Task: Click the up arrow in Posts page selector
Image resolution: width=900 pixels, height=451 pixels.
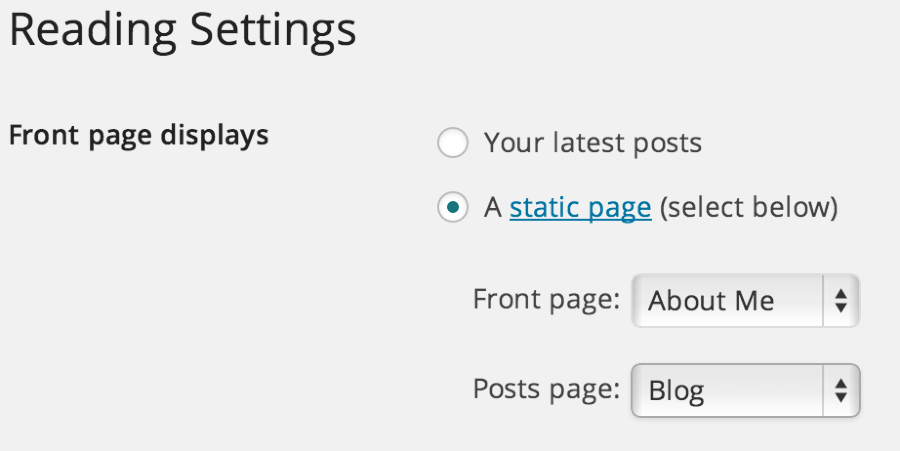Action: 841,382
